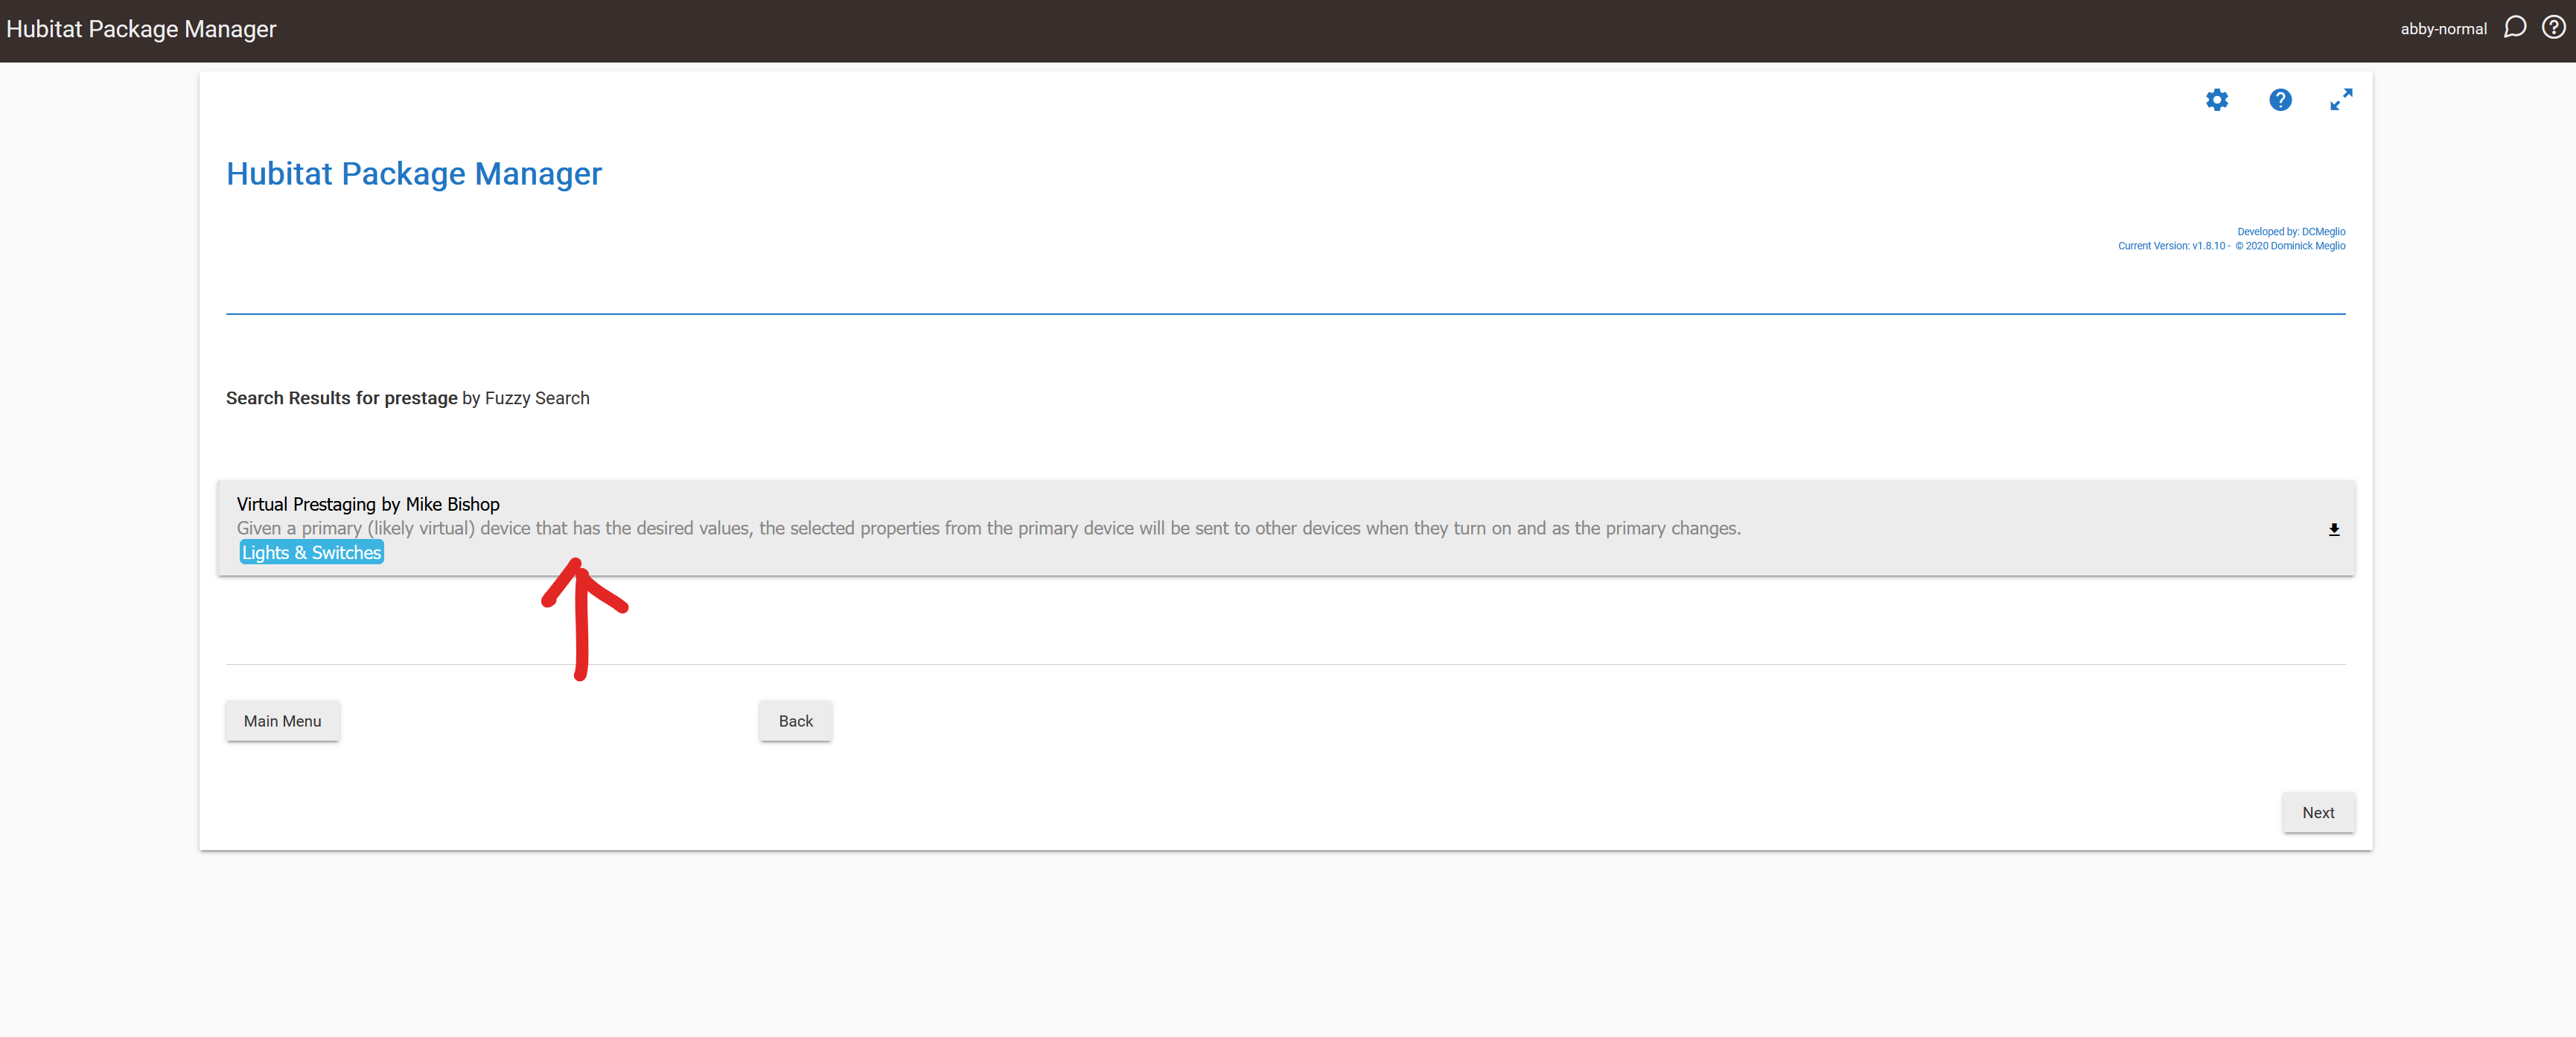Click the Main Menu button
The width and height of the screenshot is (2576, 1037).
(282, 721)
